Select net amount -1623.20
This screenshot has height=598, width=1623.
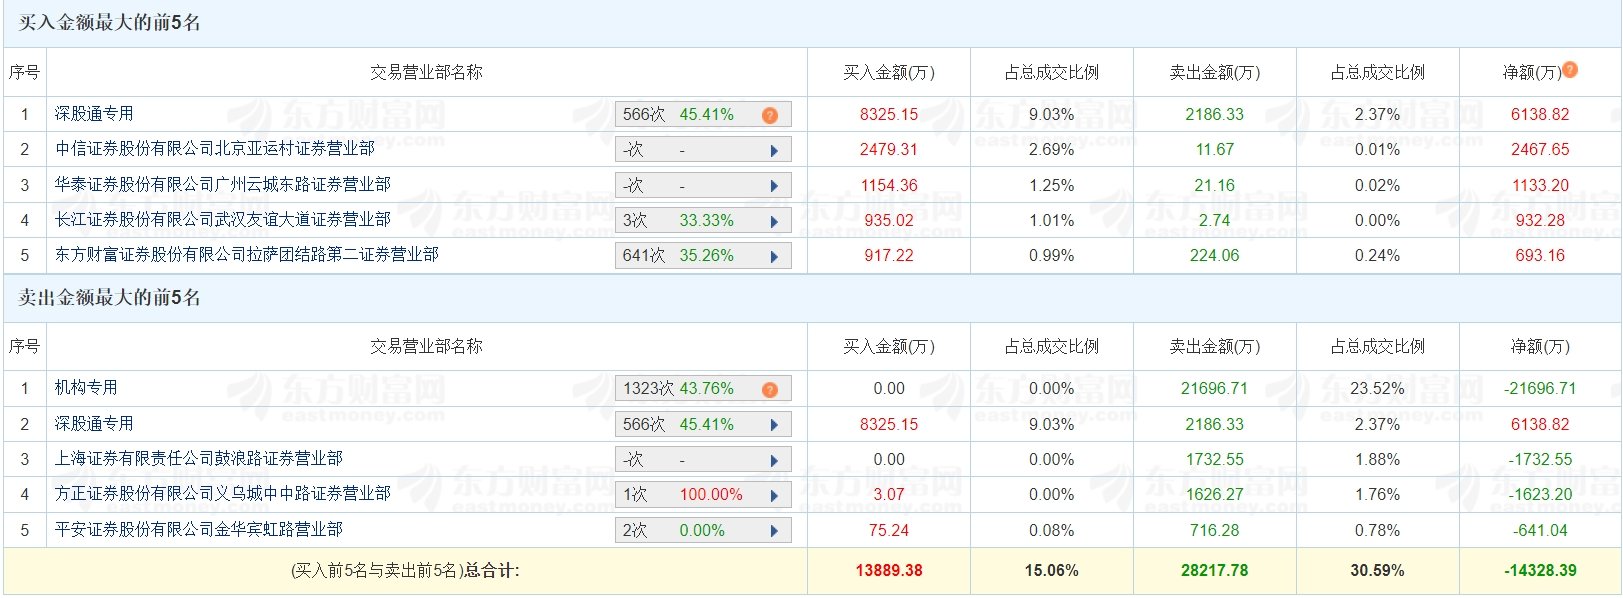[x=1540, y=495]
